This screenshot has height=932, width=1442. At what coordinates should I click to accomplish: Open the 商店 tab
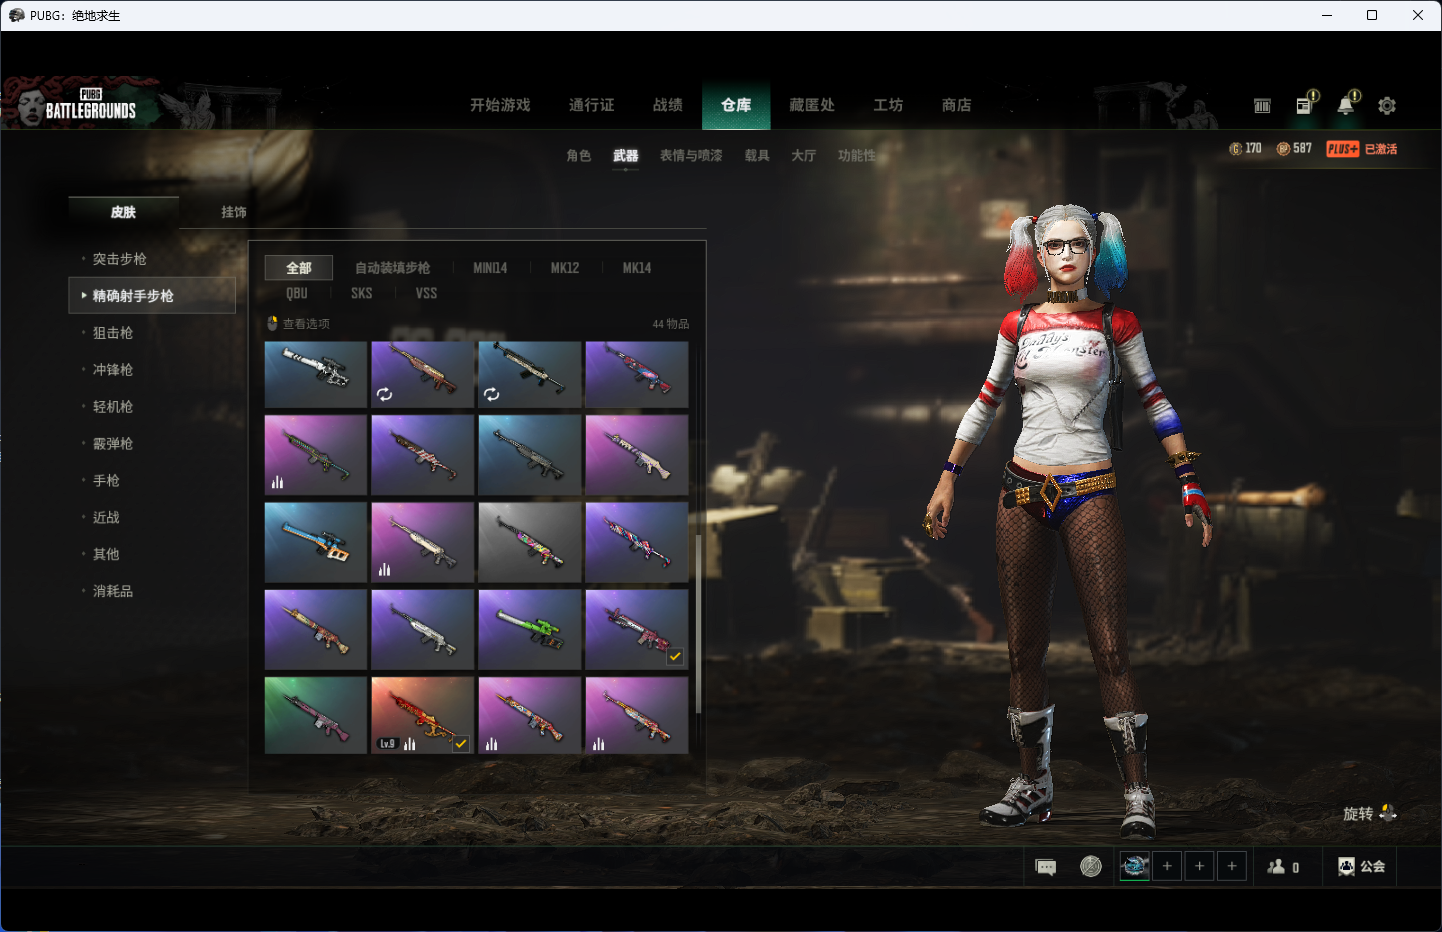point(957,105)
